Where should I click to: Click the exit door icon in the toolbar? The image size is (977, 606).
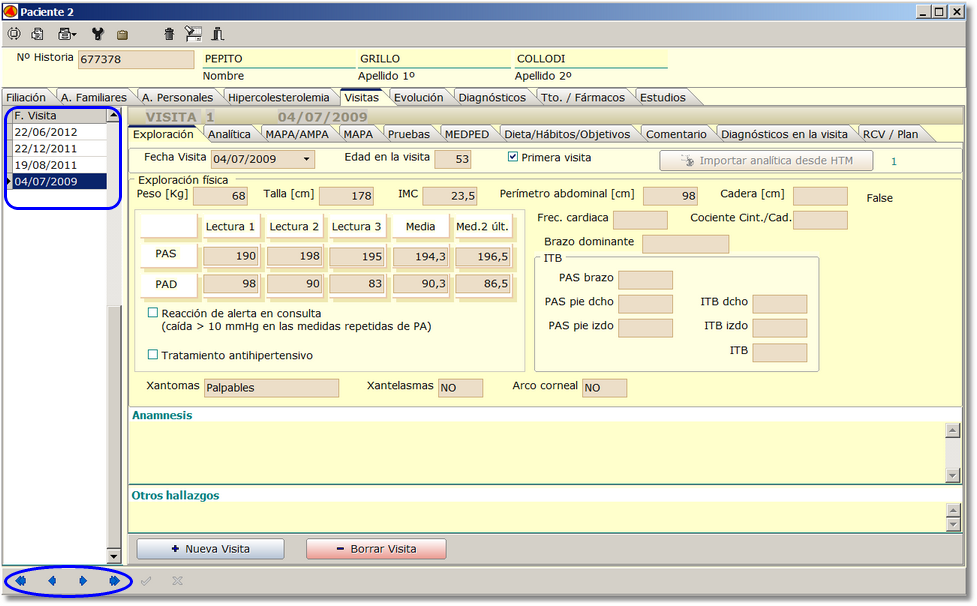(x=217, y=34)
